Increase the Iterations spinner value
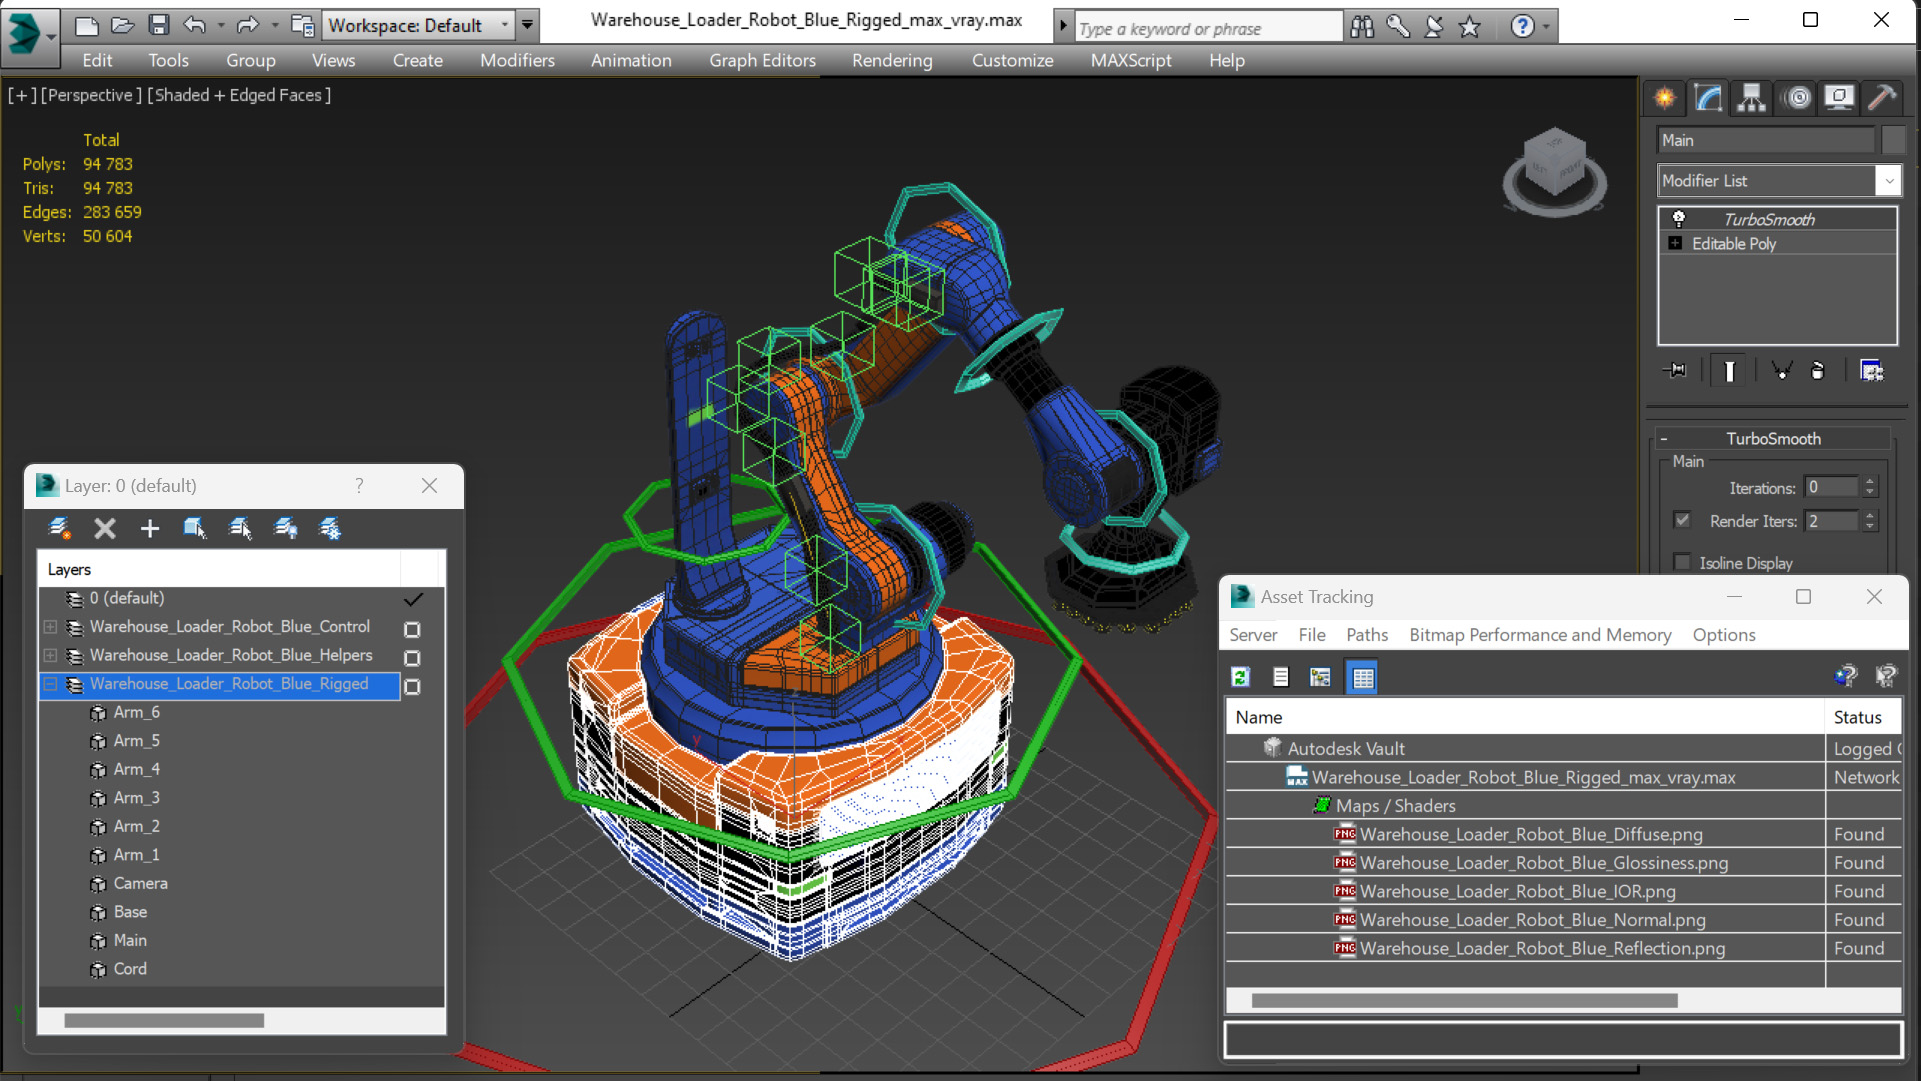 tap(1870, 481)
